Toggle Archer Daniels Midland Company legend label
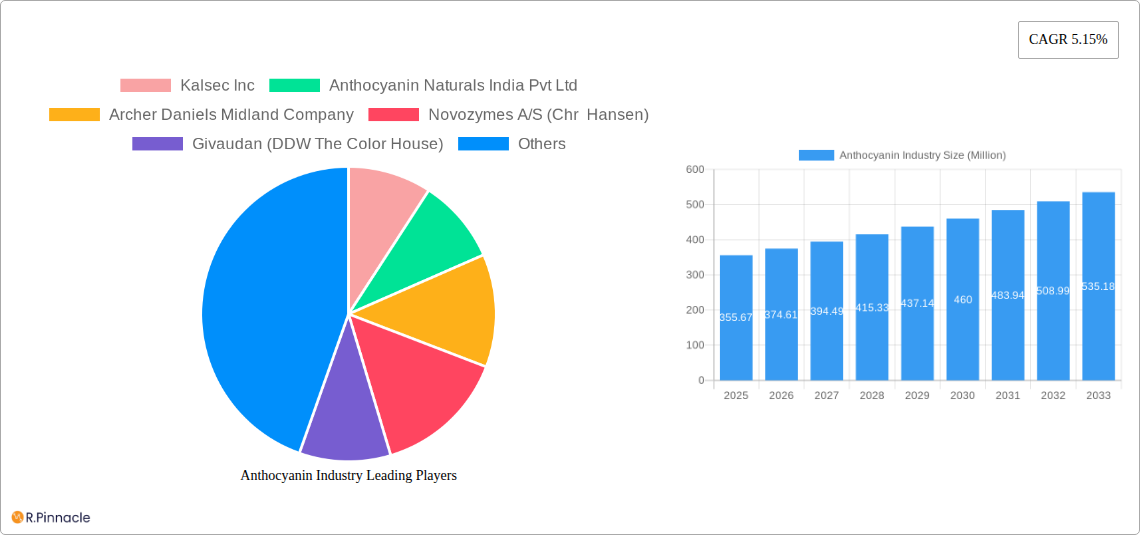This screenshot has height=535, width=1140. (231, 114)
